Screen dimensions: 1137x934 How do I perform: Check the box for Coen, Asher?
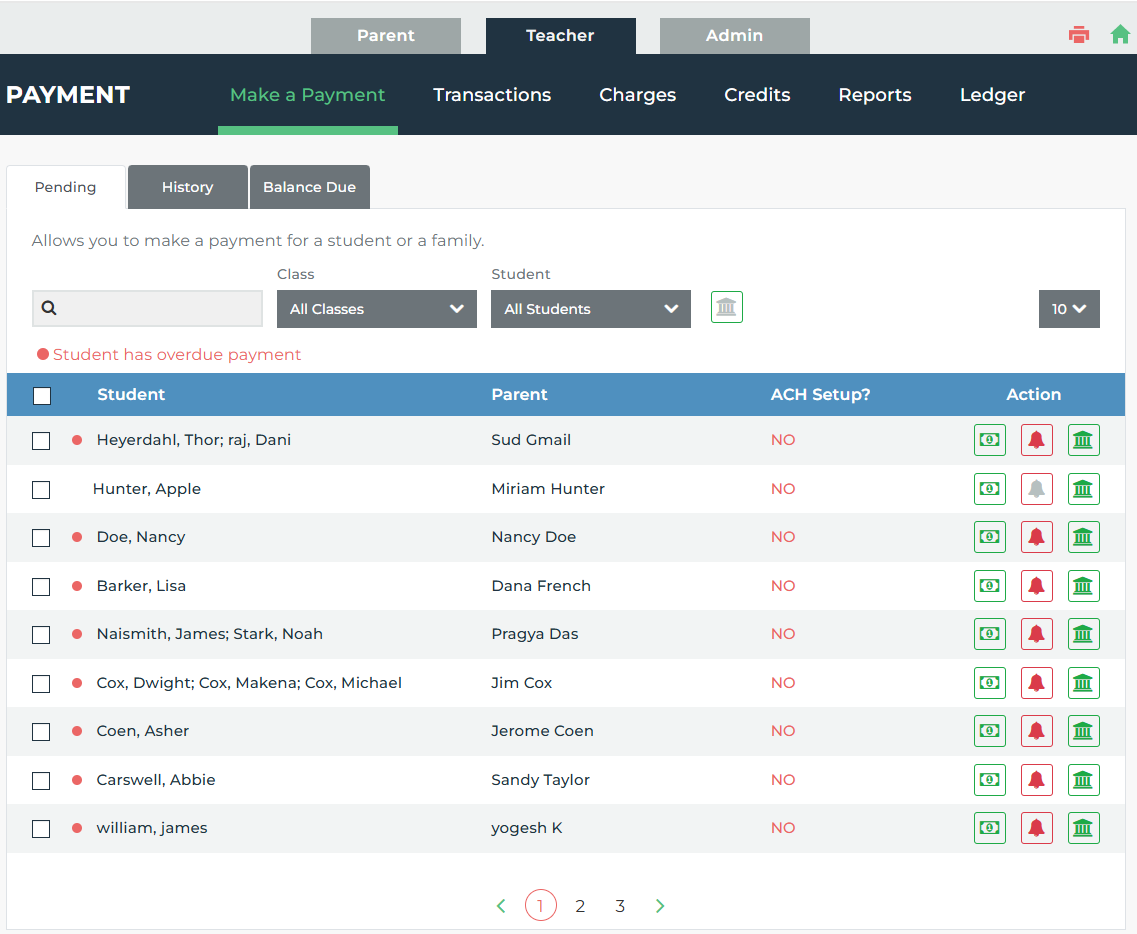[41, 732]
